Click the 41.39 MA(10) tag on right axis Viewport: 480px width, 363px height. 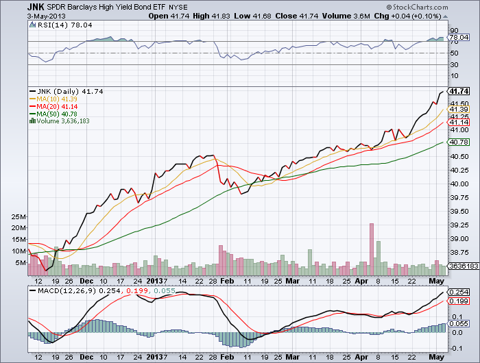[459, 109]
